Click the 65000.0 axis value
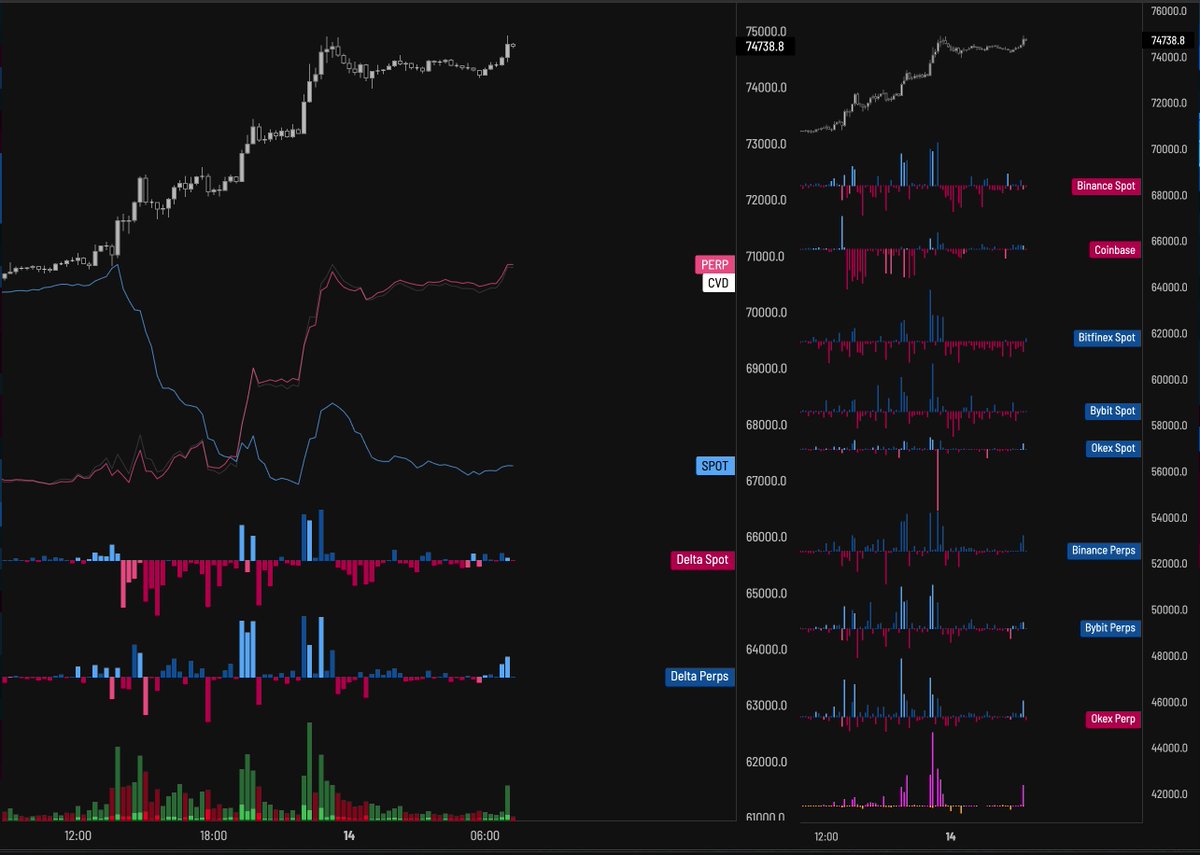 (766, 594)
